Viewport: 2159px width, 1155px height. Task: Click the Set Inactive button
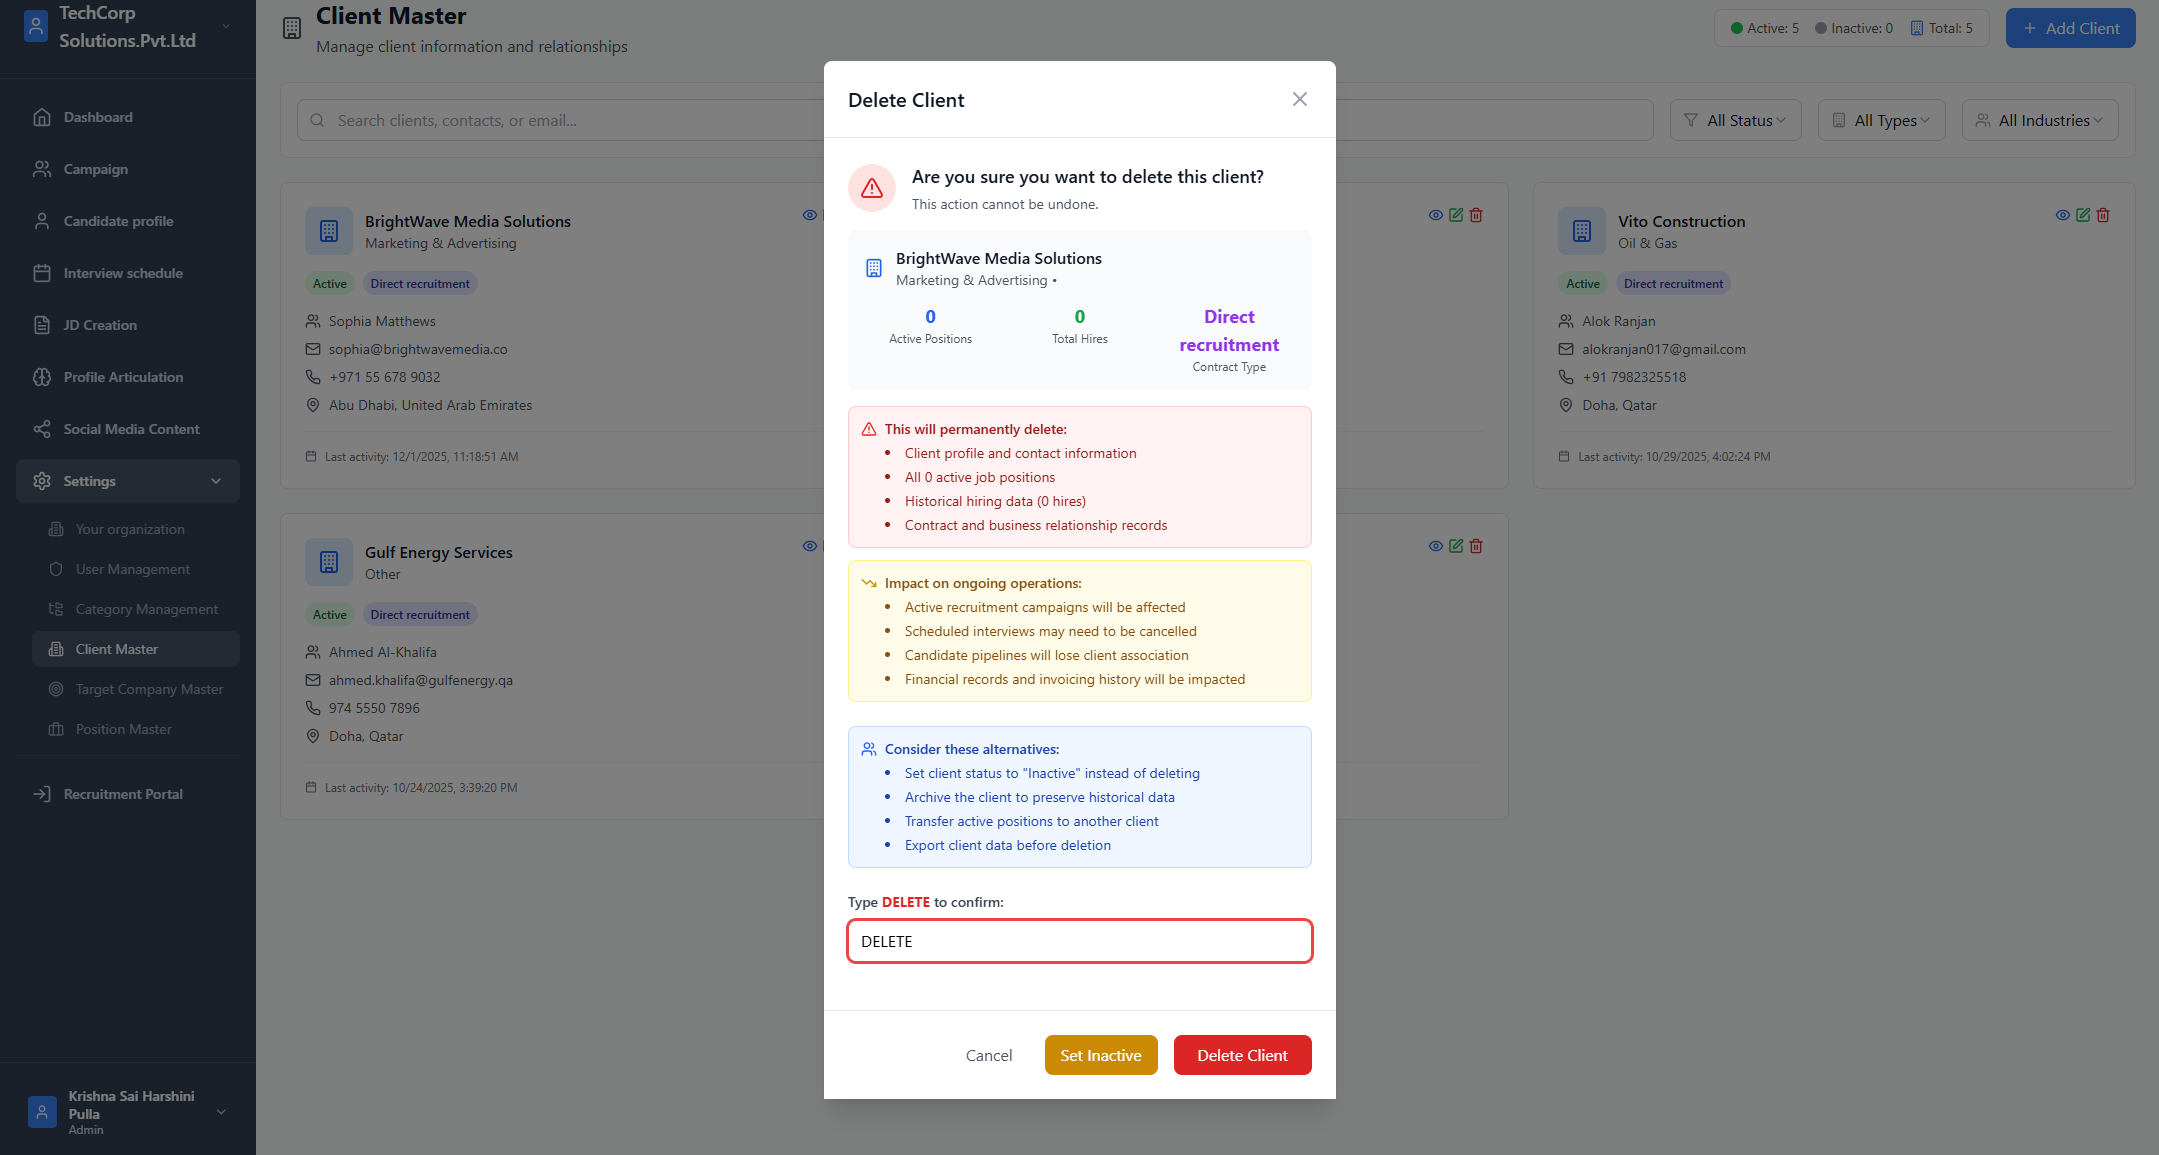point(1100,1055)
